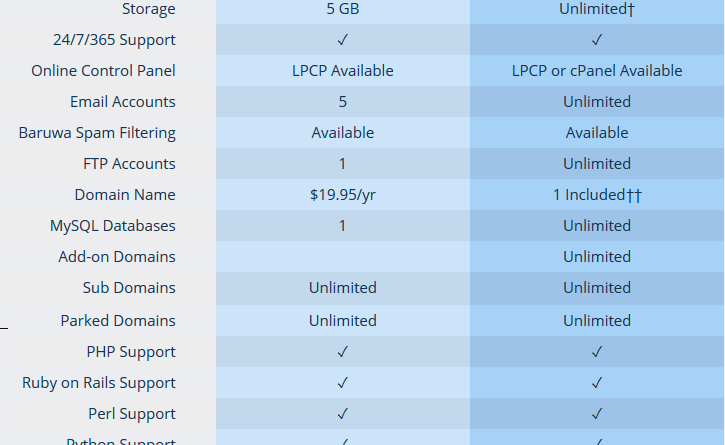Image resolution: width=725 pixels, height=445 pixels.
Task: Select PHP Support checkmark in first plan column
Action: [343, 352]
